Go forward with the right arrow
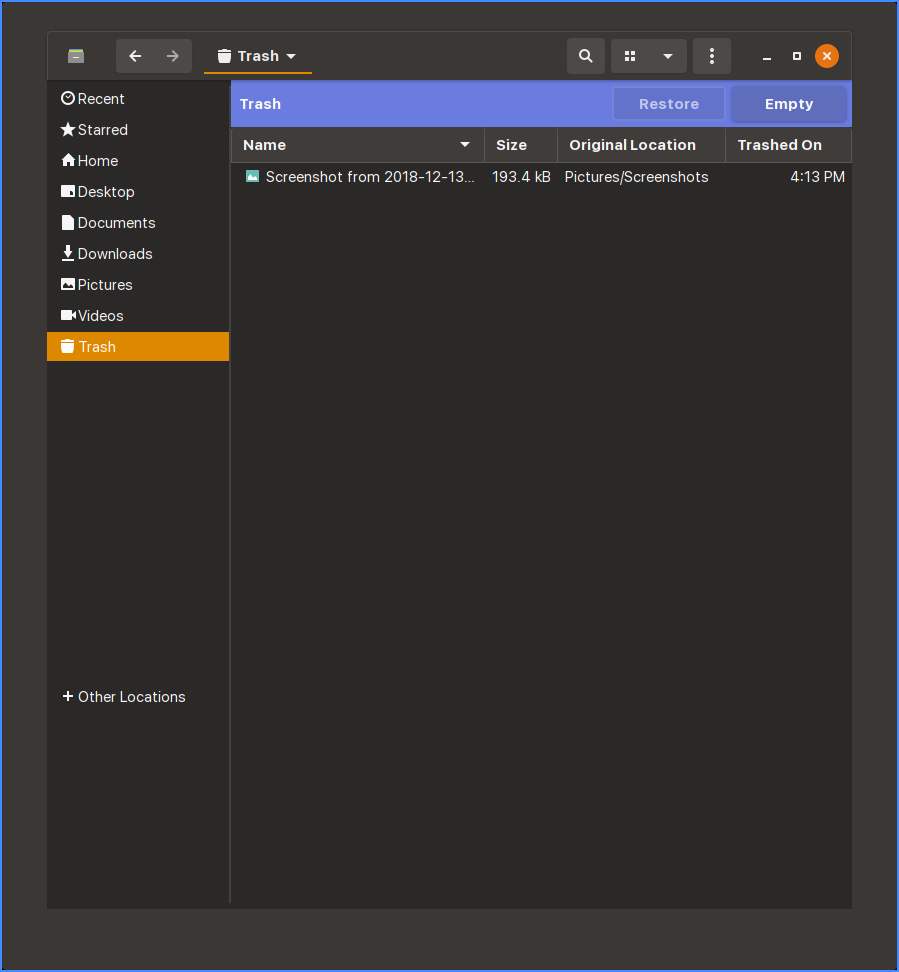The width and height of the screenshot is (899, 972). point(173,56)
